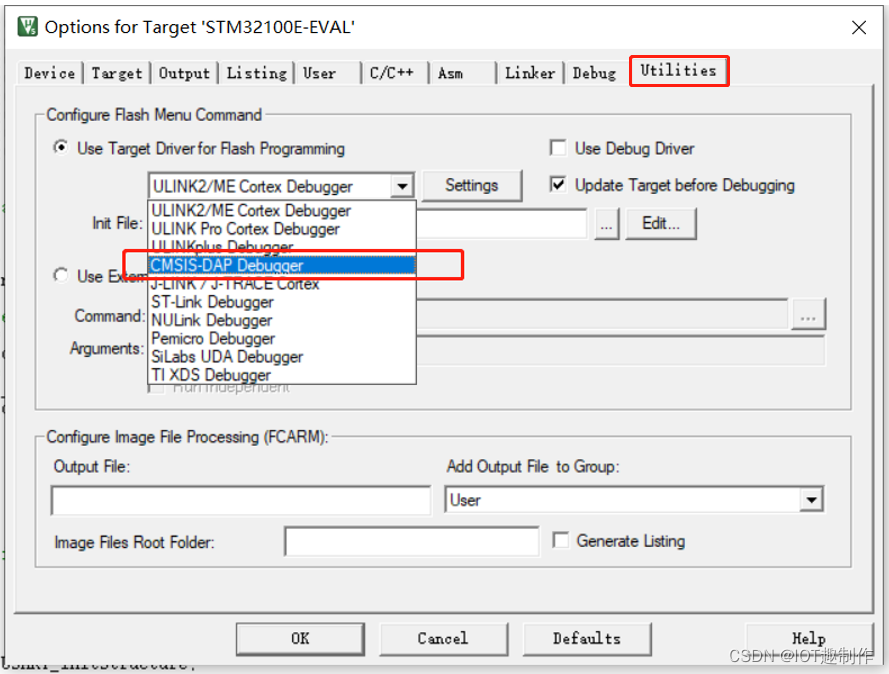Select the Utilities tab
Viewport: 889px width, 674px height.
(x=679, y=70)
